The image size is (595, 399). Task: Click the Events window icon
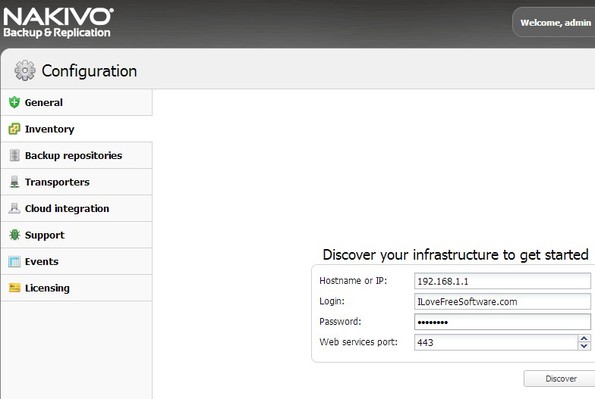(14, 262)
